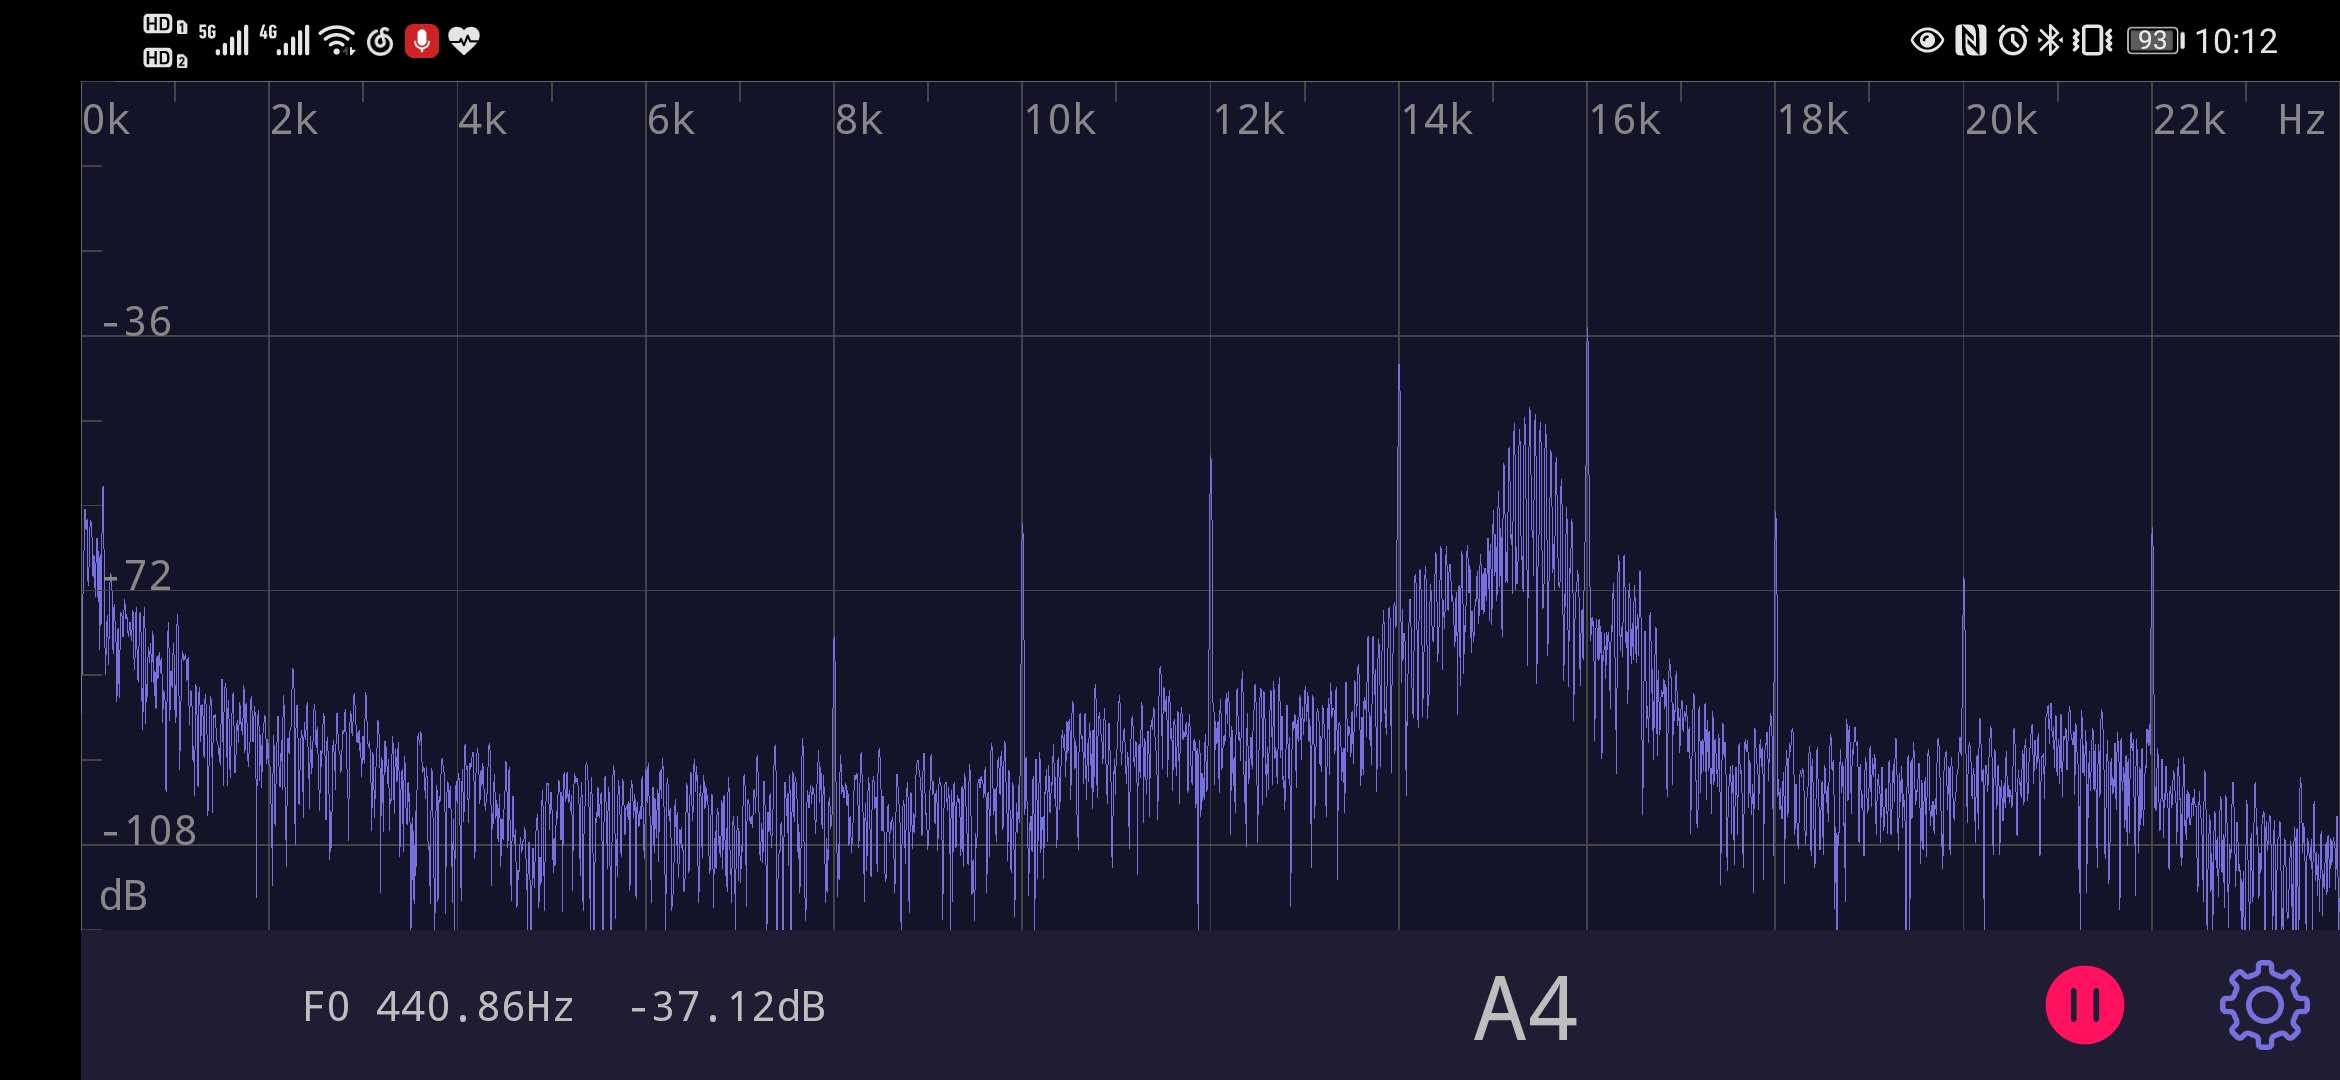Tap the HD 2 calling indicator
Image resolution: width=2340 pixels, height=1080 pixels.
tap(165, 58)
